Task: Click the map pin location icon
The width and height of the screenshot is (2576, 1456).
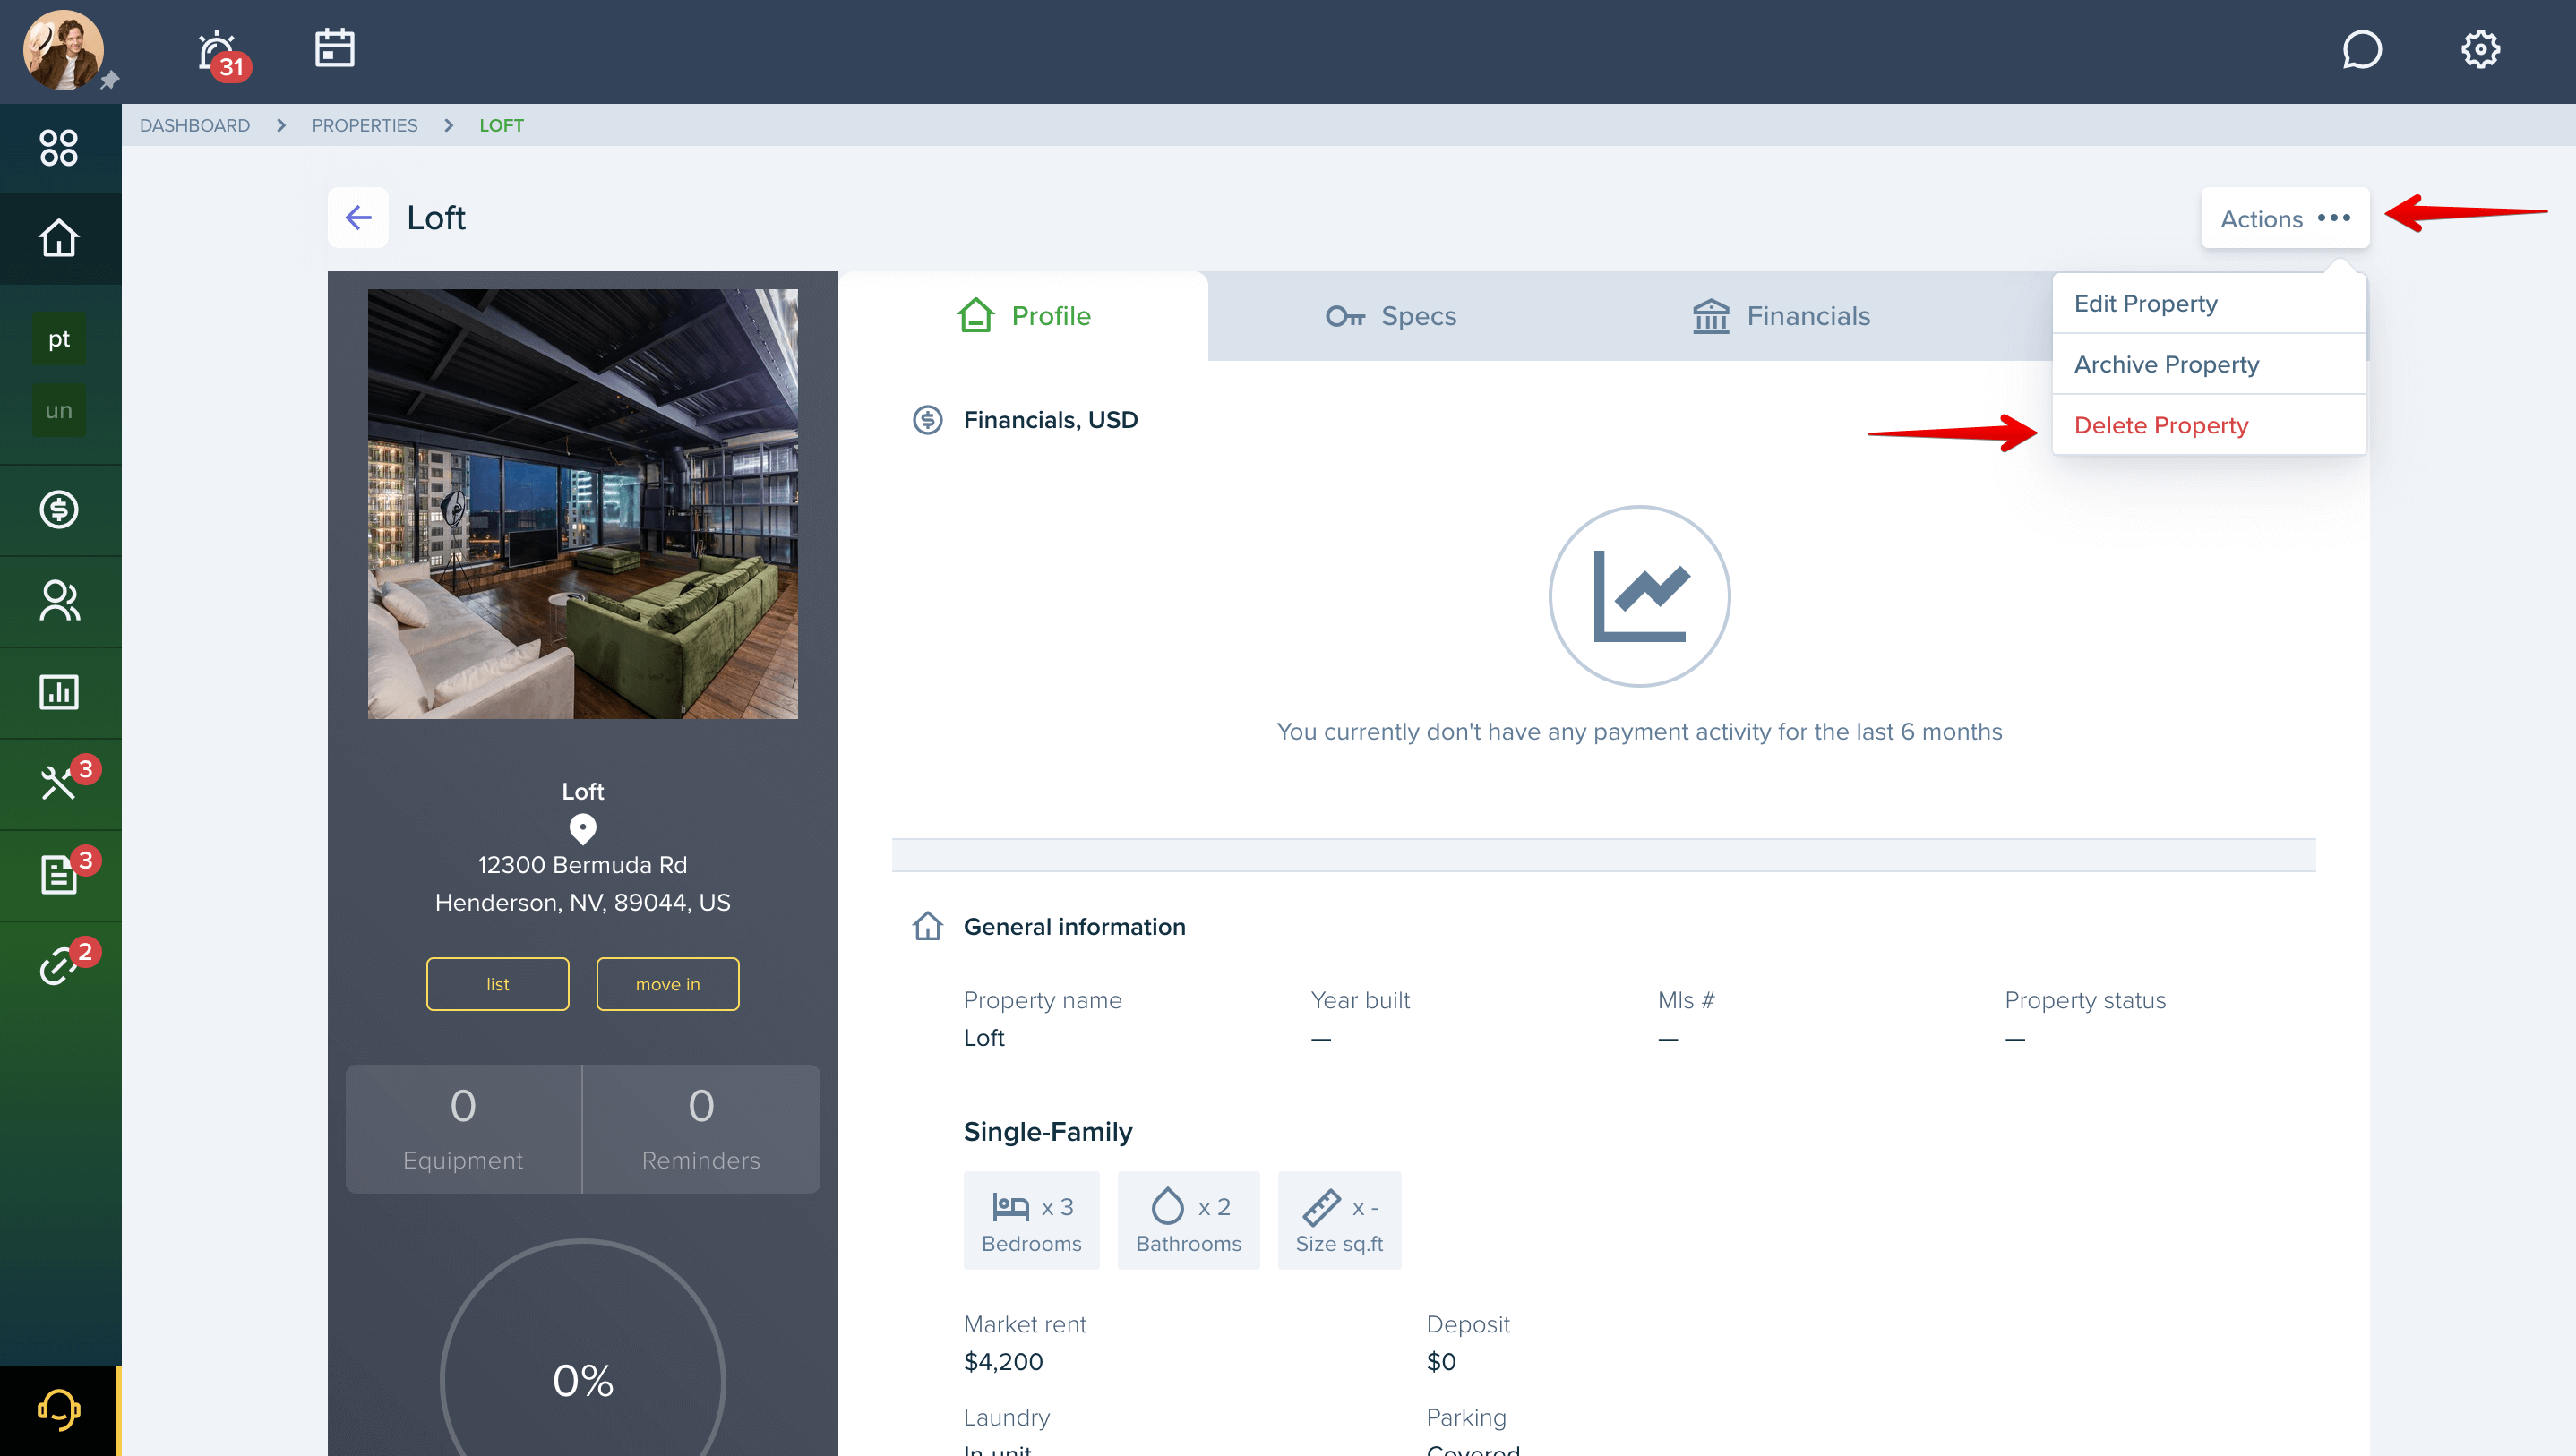Action: click(583, 829)
